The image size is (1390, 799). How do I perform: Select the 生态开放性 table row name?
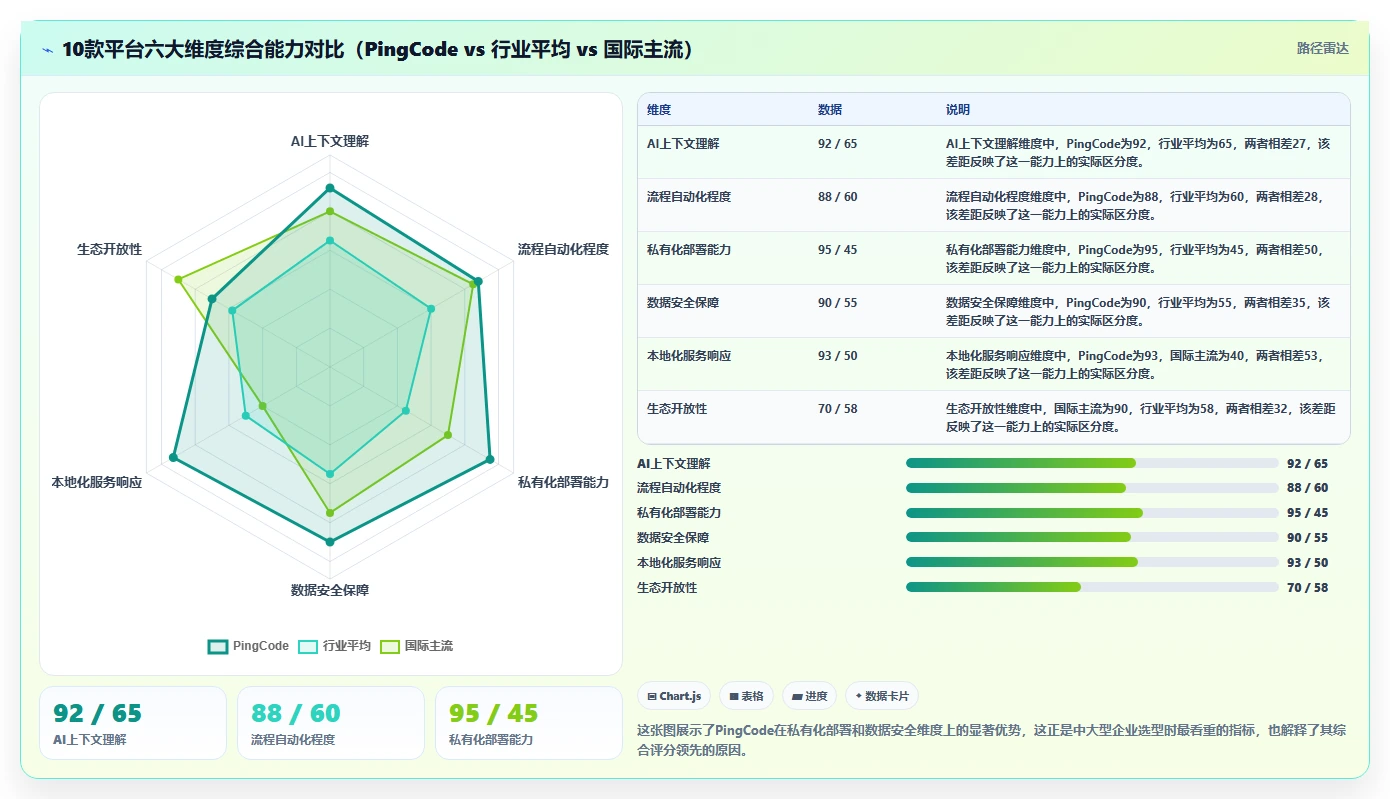tap(677, 409)
